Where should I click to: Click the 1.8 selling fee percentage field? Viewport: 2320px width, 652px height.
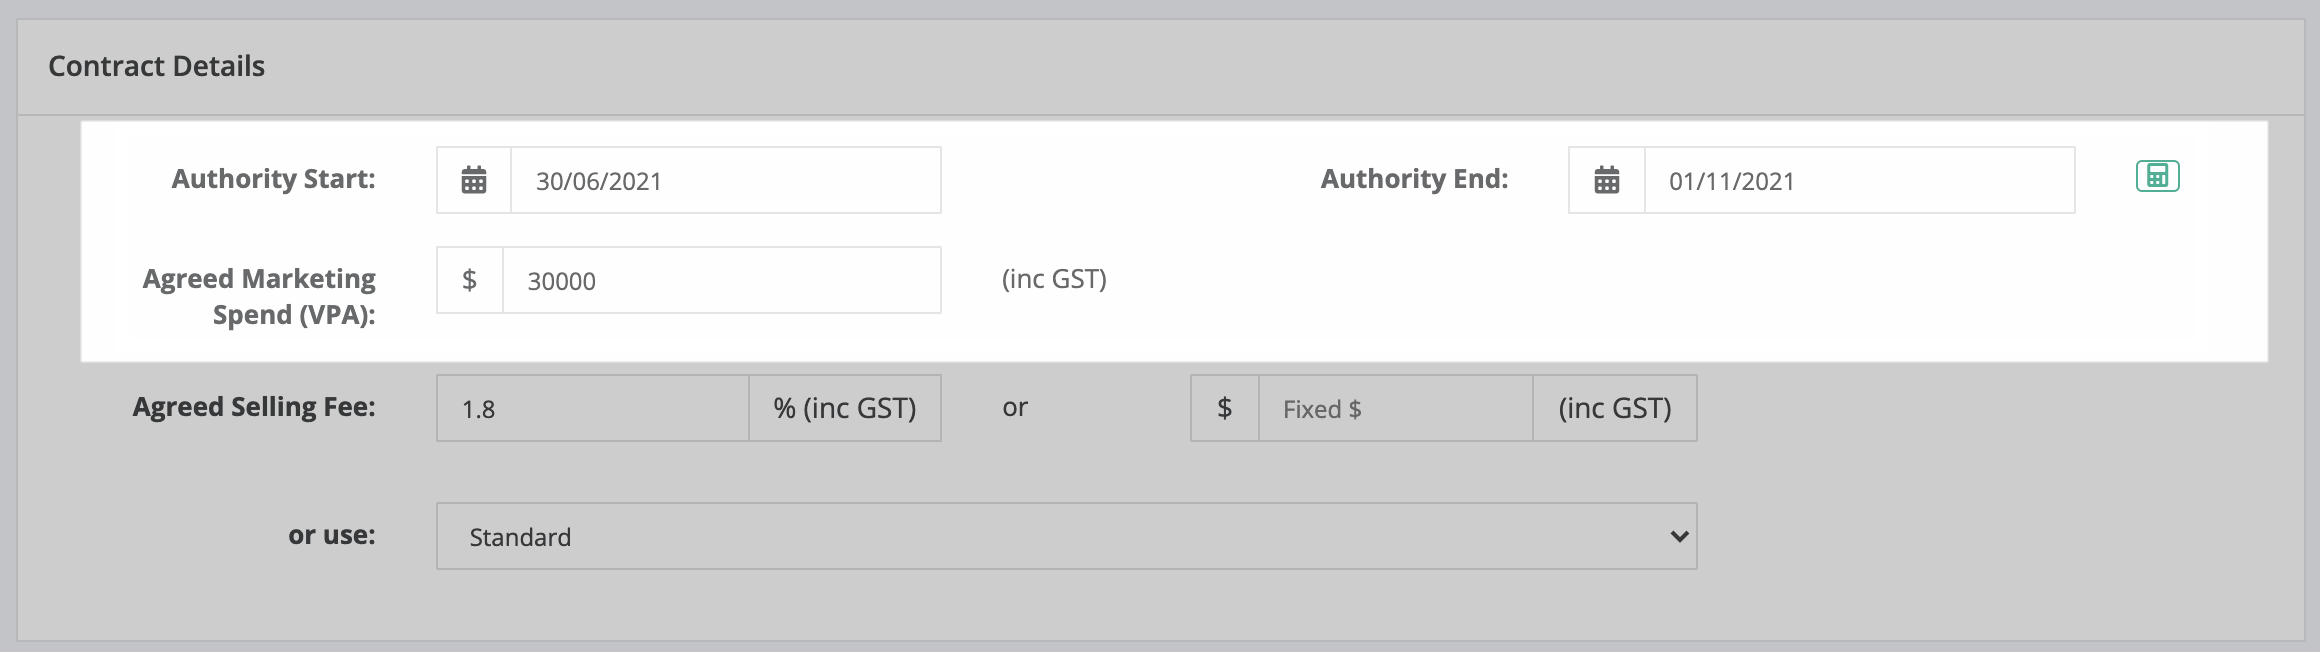pos(593,408)
